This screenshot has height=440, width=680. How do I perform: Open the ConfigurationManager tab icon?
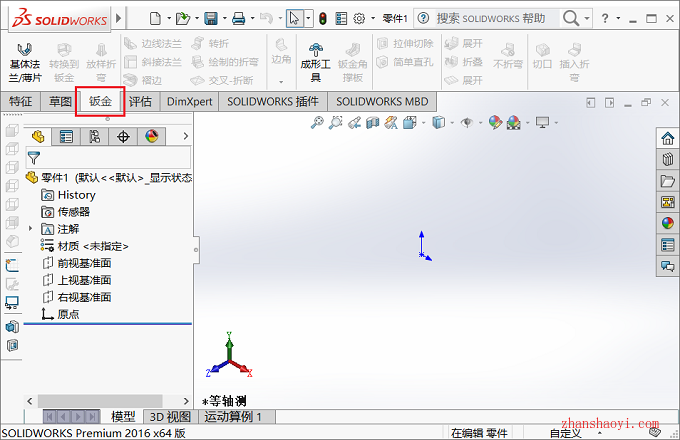point(95,137)
